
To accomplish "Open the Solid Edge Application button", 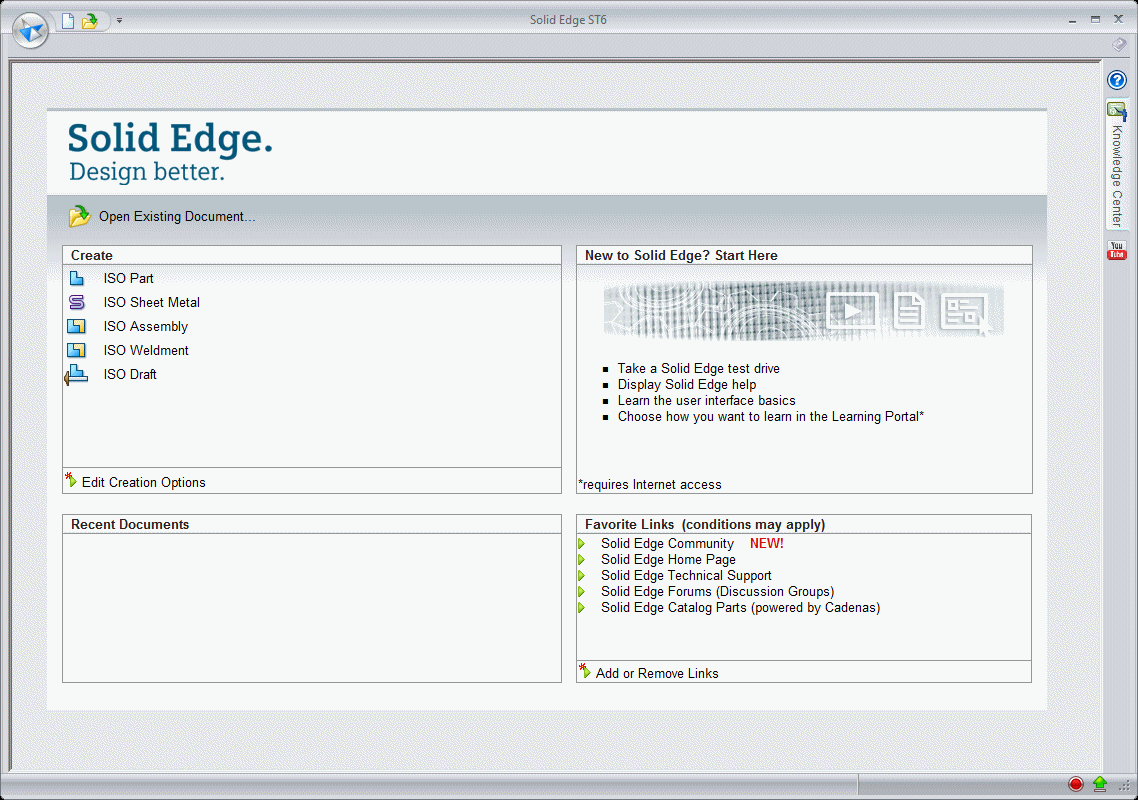I will pyautogui.click(x=30, y=30).
